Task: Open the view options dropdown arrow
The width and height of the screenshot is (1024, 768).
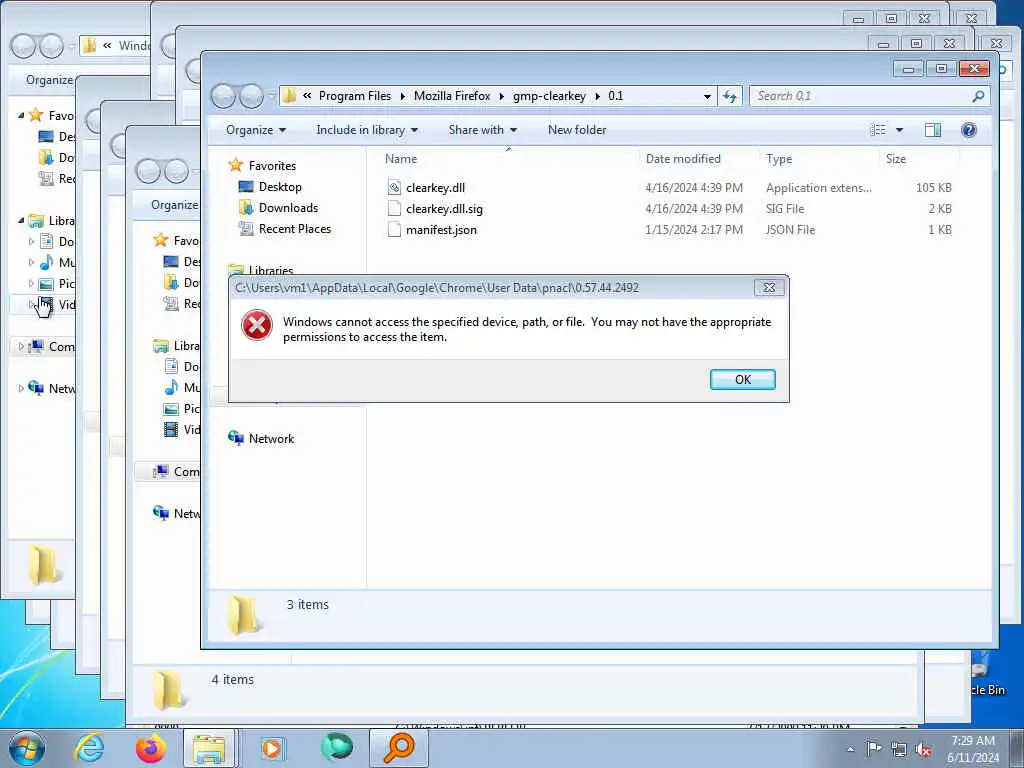Action: (899, 130)
